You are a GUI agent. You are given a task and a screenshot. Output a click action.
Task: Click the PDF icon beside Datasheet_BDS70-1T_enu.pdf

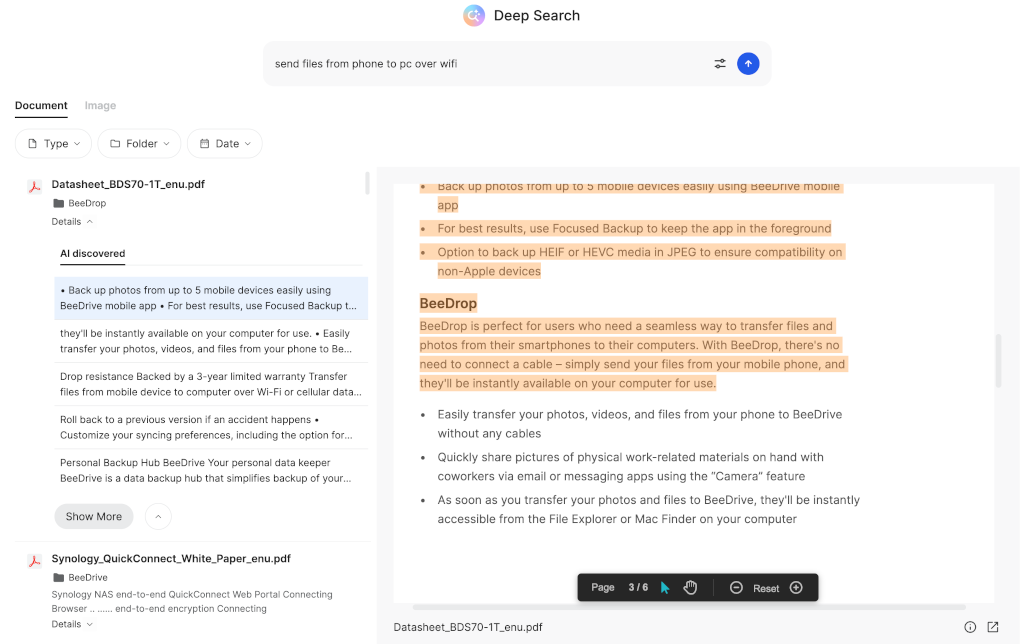coord(36,184)
